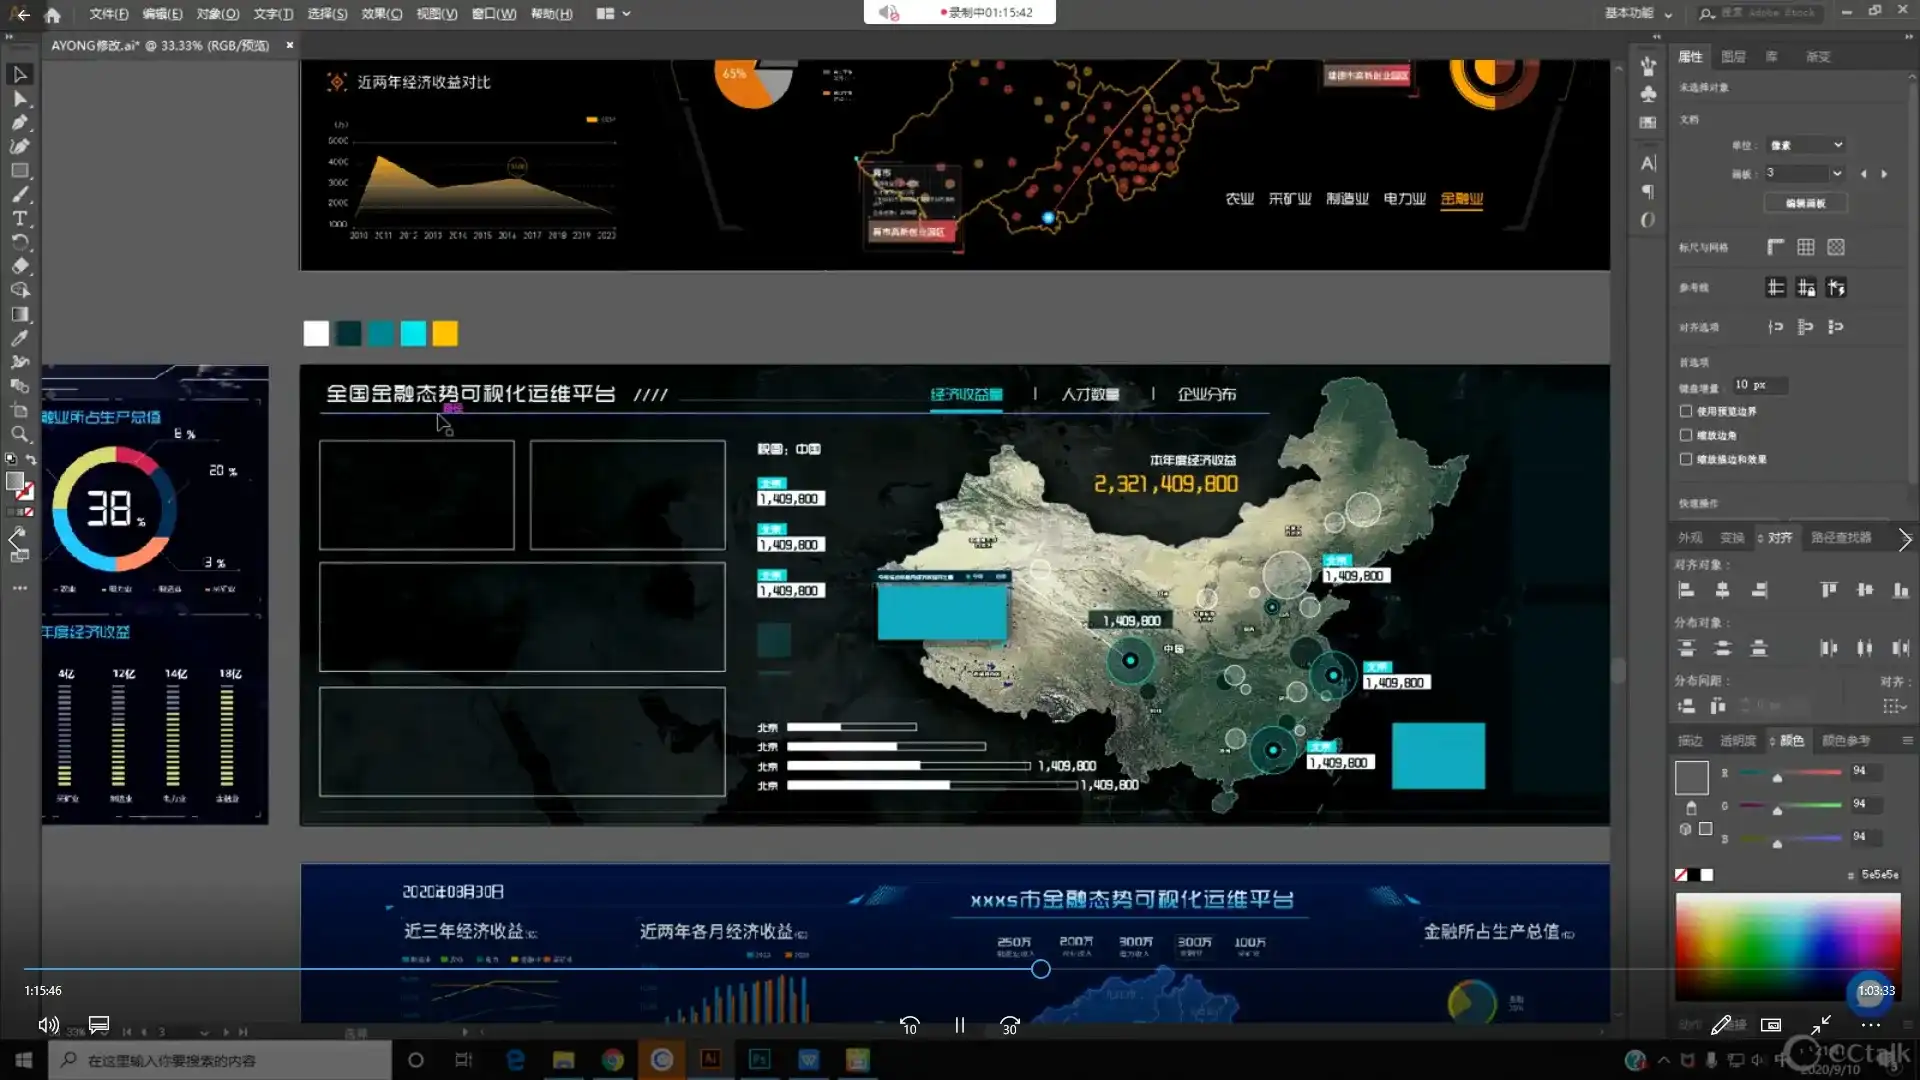Select the Zoom tool

tap(20, 435)
